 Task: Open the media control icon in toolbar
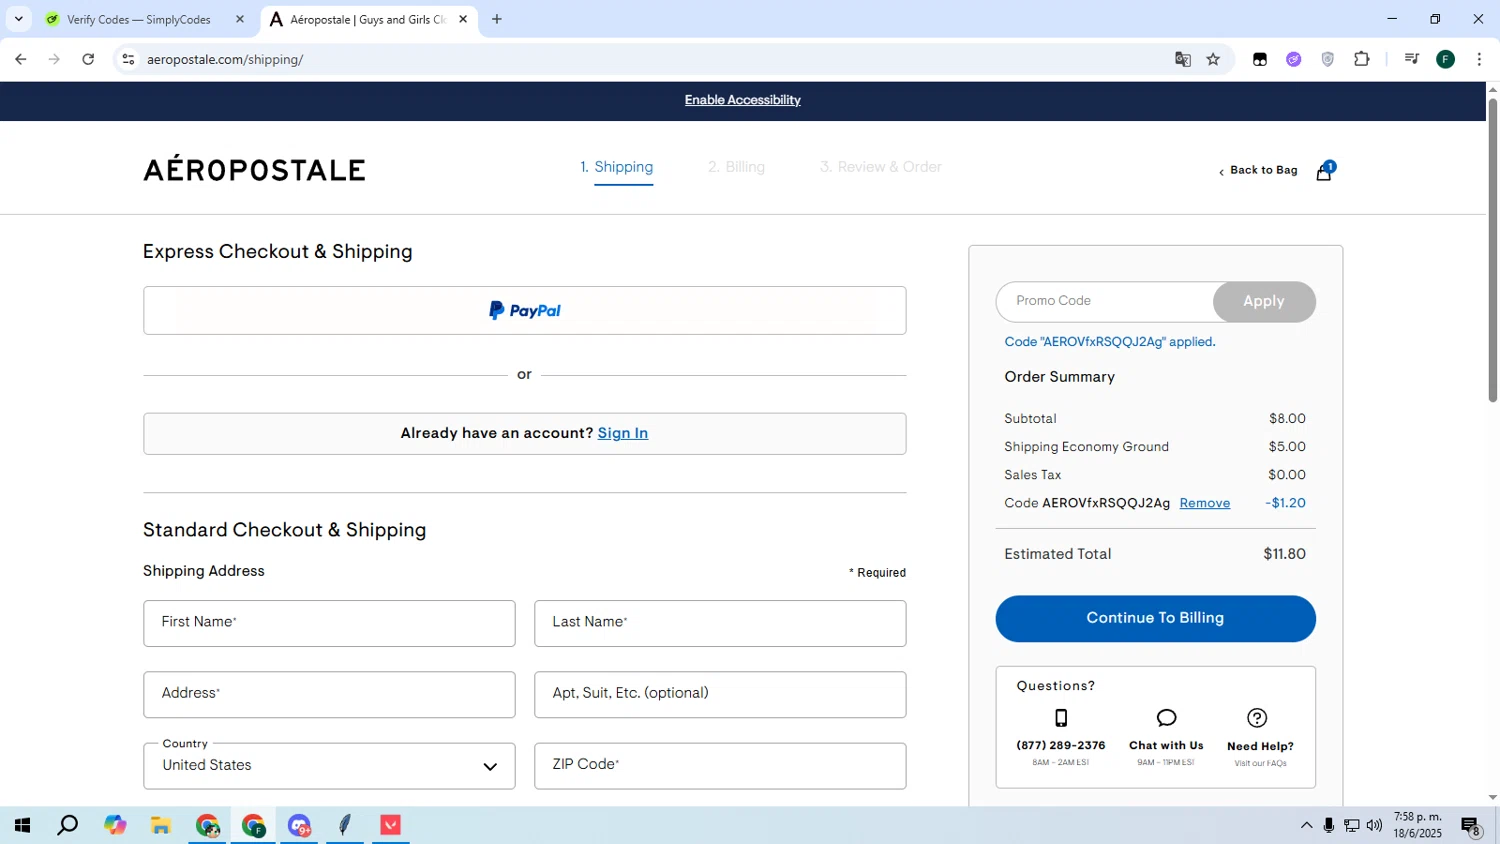click(x=1411, y=59)
